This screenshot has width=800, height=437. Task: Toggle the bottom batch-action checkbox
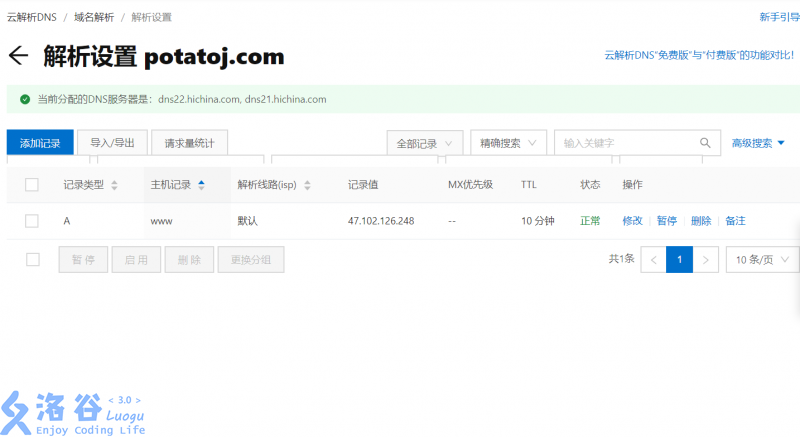[x=32, y=260]
